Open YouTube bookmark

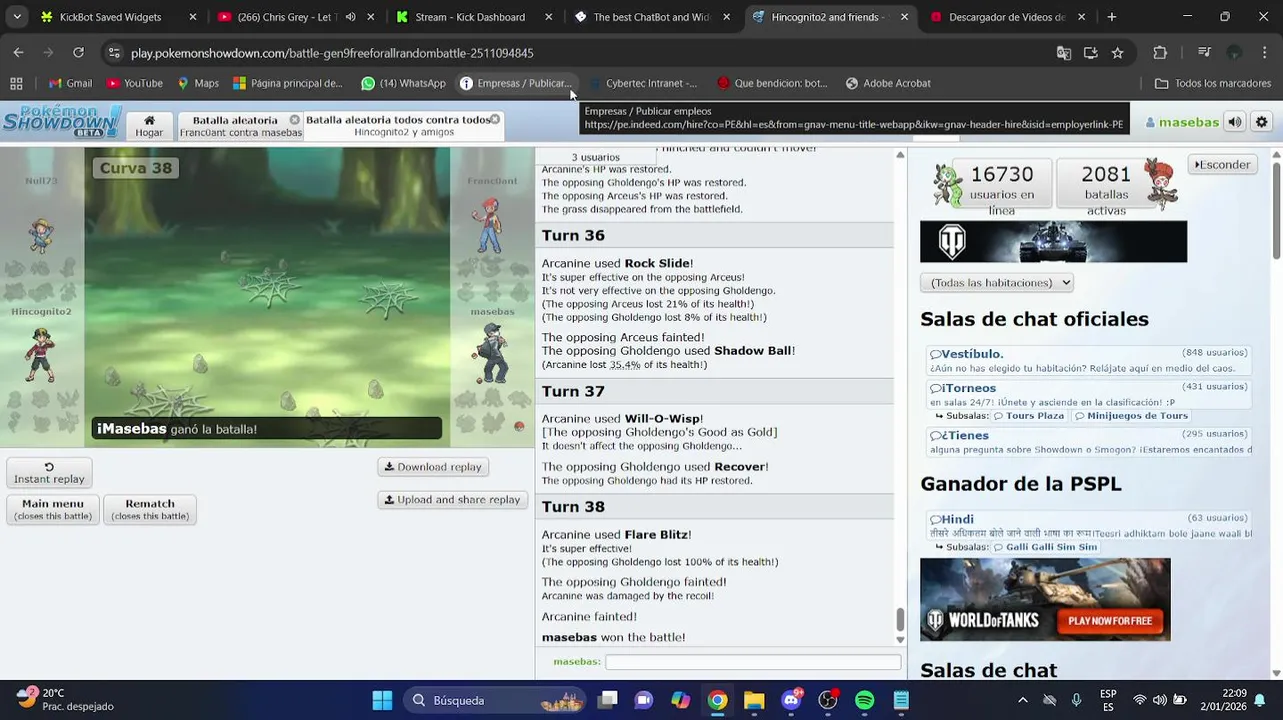(x=134, y=84)
